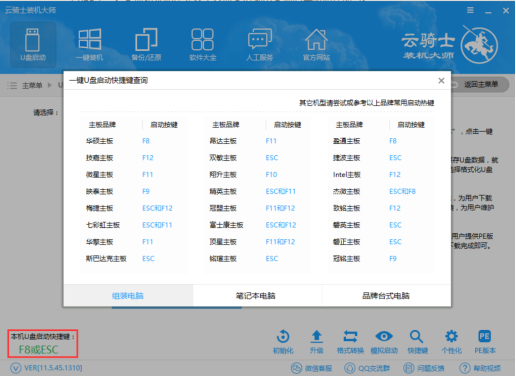
Task: Select the 致铭主板 row
Action: click(x=380, y=208)
